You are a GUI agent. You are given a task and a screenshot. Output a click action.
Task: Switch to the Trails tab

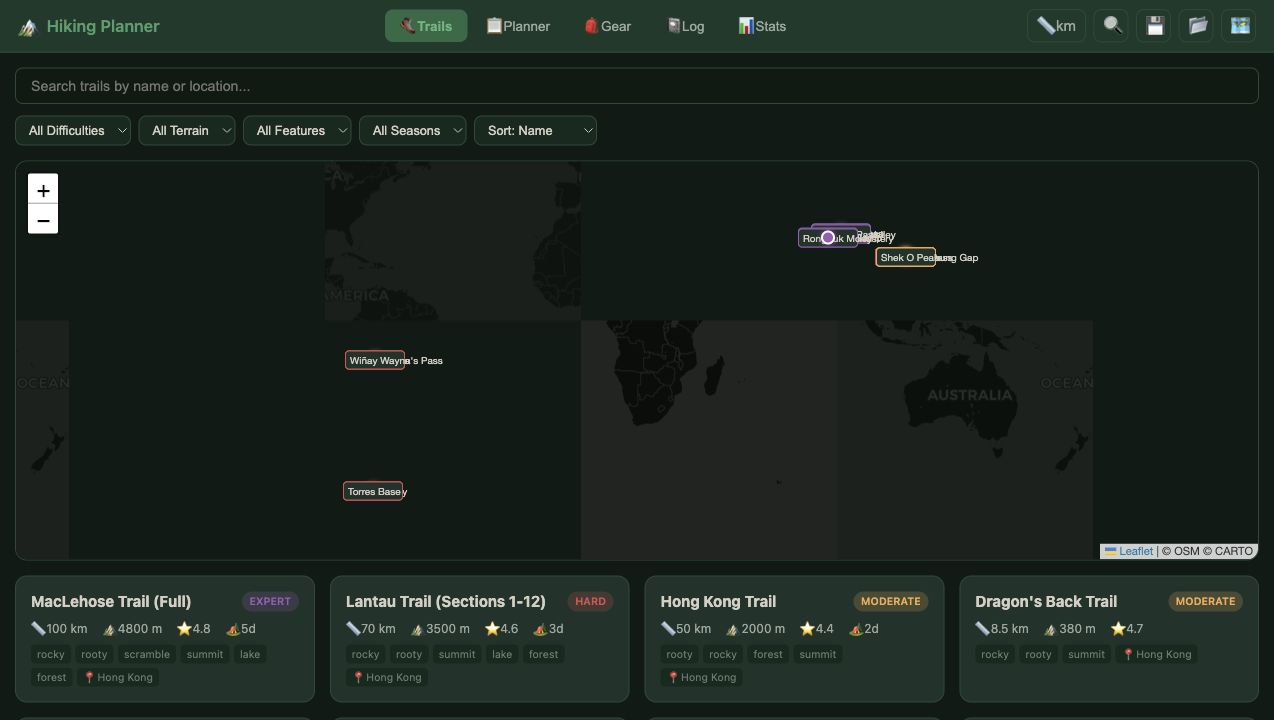click(426, 26)
